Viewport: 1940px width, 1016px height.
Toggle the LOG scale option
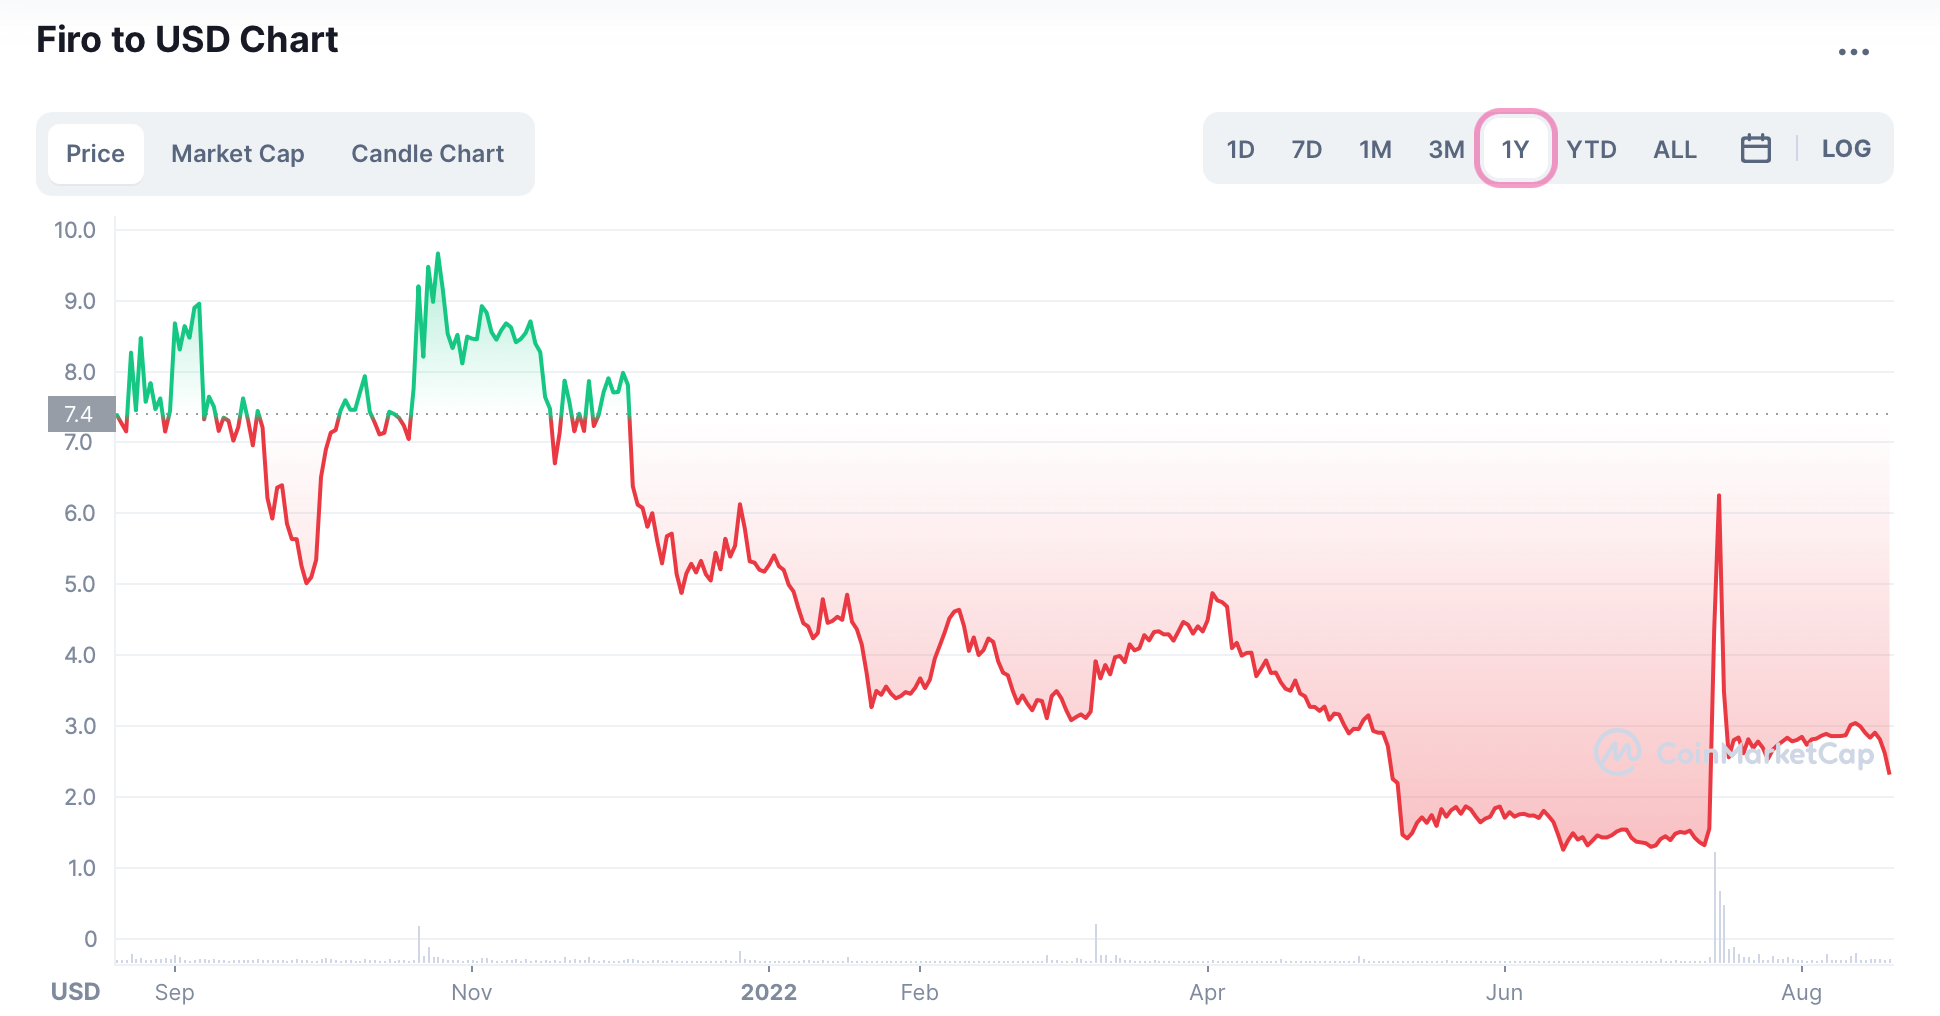1845,149
